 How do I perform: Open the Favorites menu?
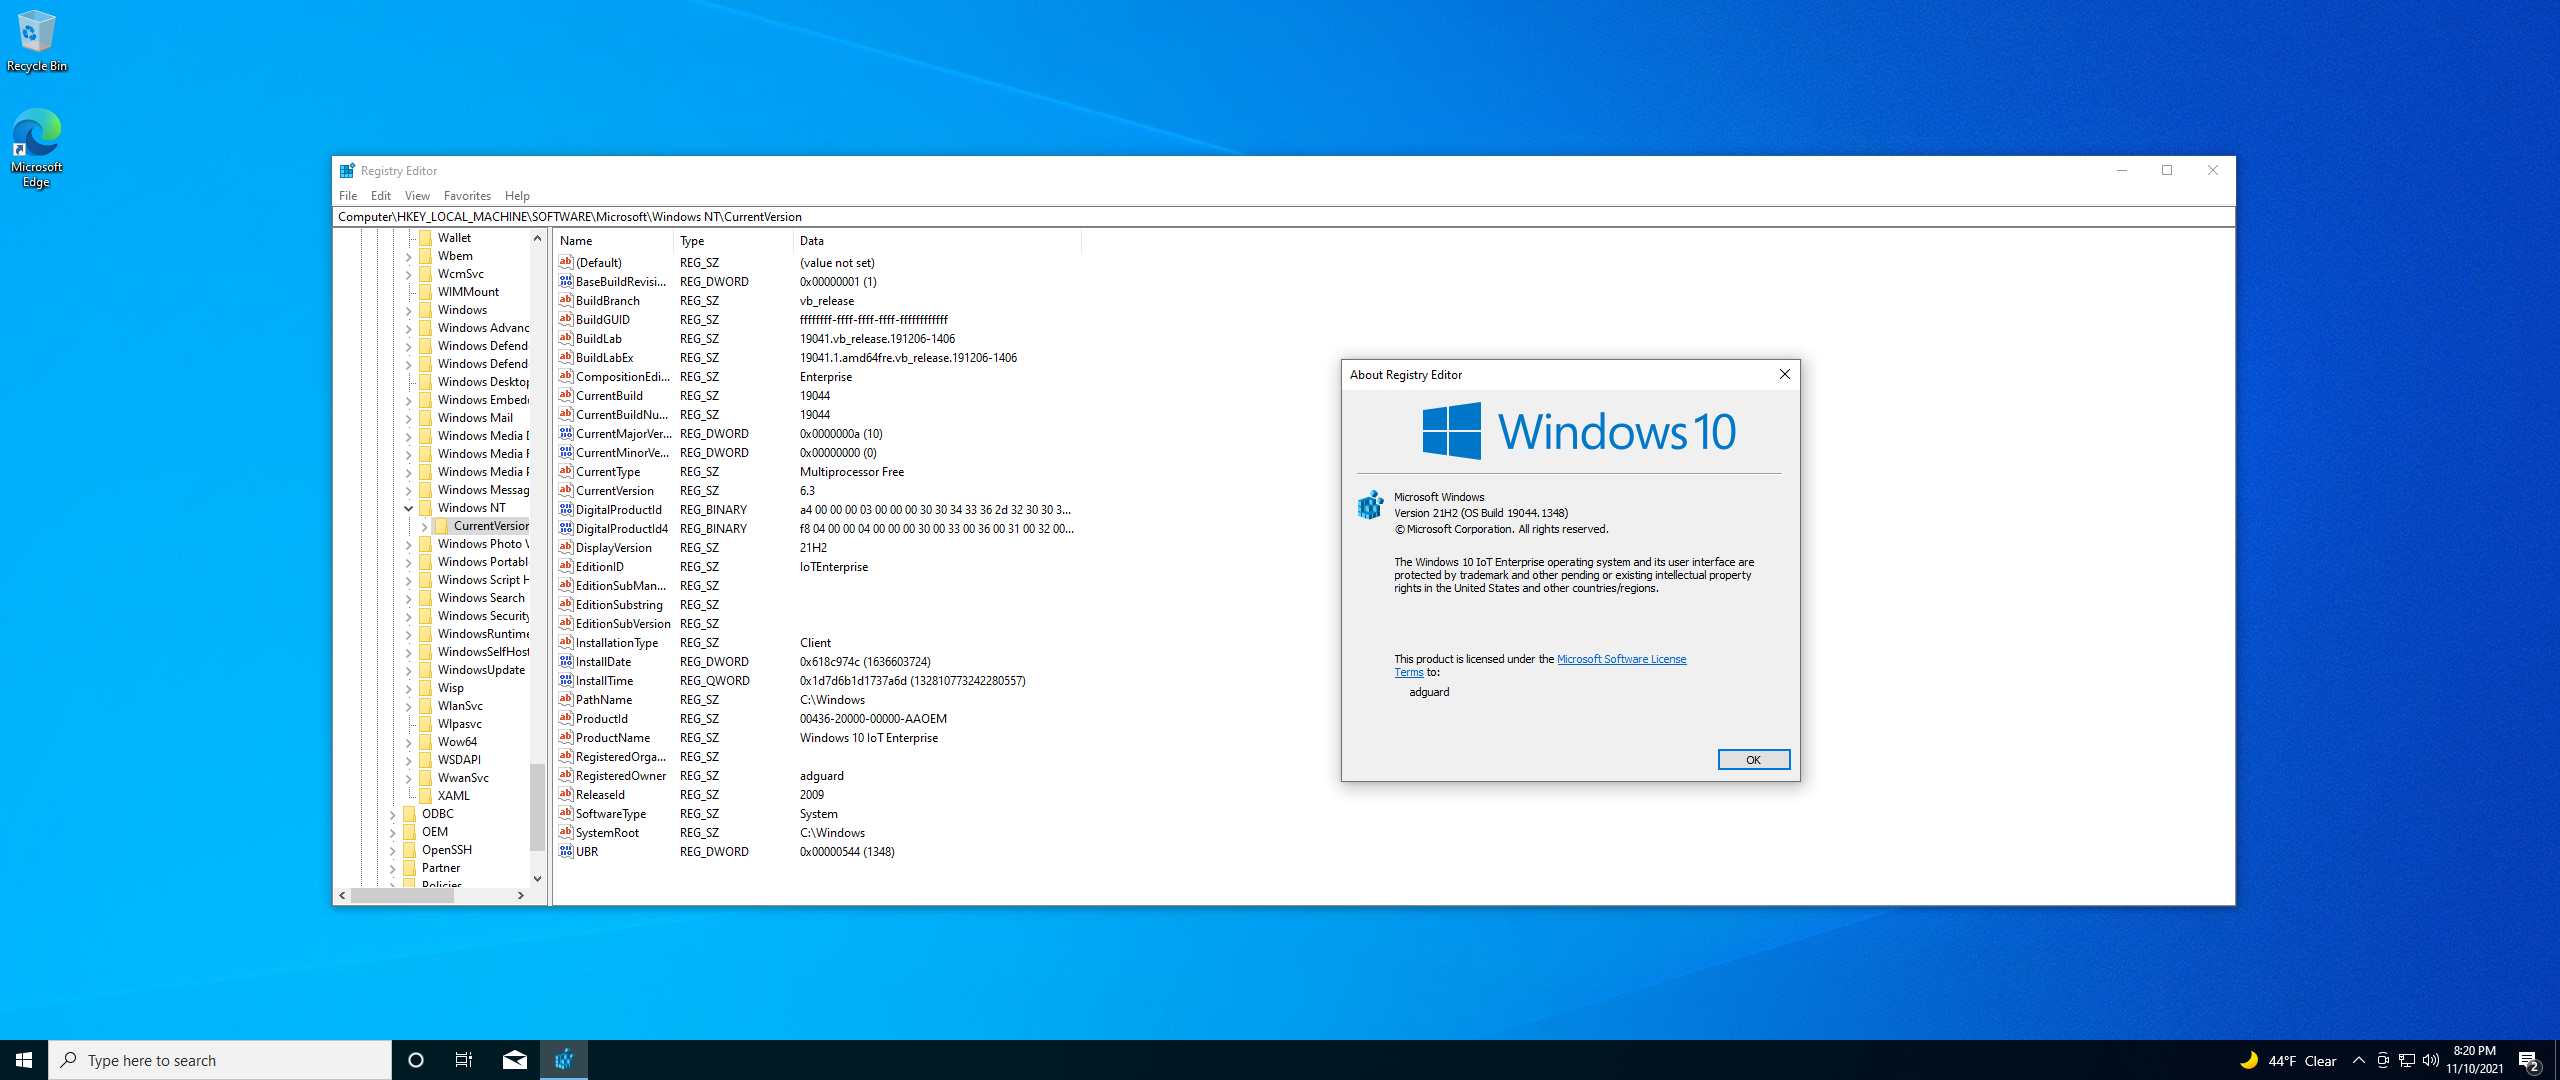click(467, 196)
